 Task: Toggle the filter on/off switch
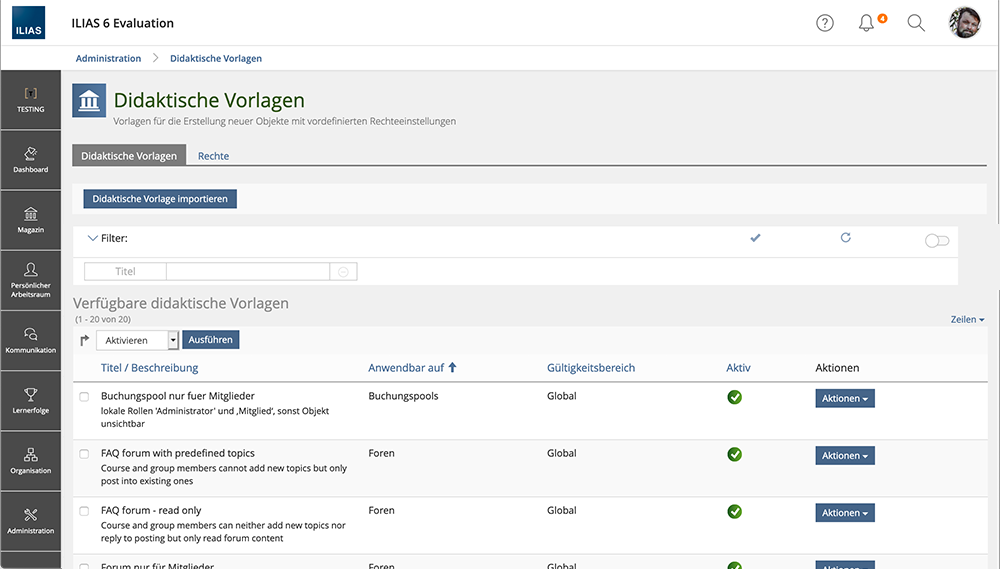point(936,241)
